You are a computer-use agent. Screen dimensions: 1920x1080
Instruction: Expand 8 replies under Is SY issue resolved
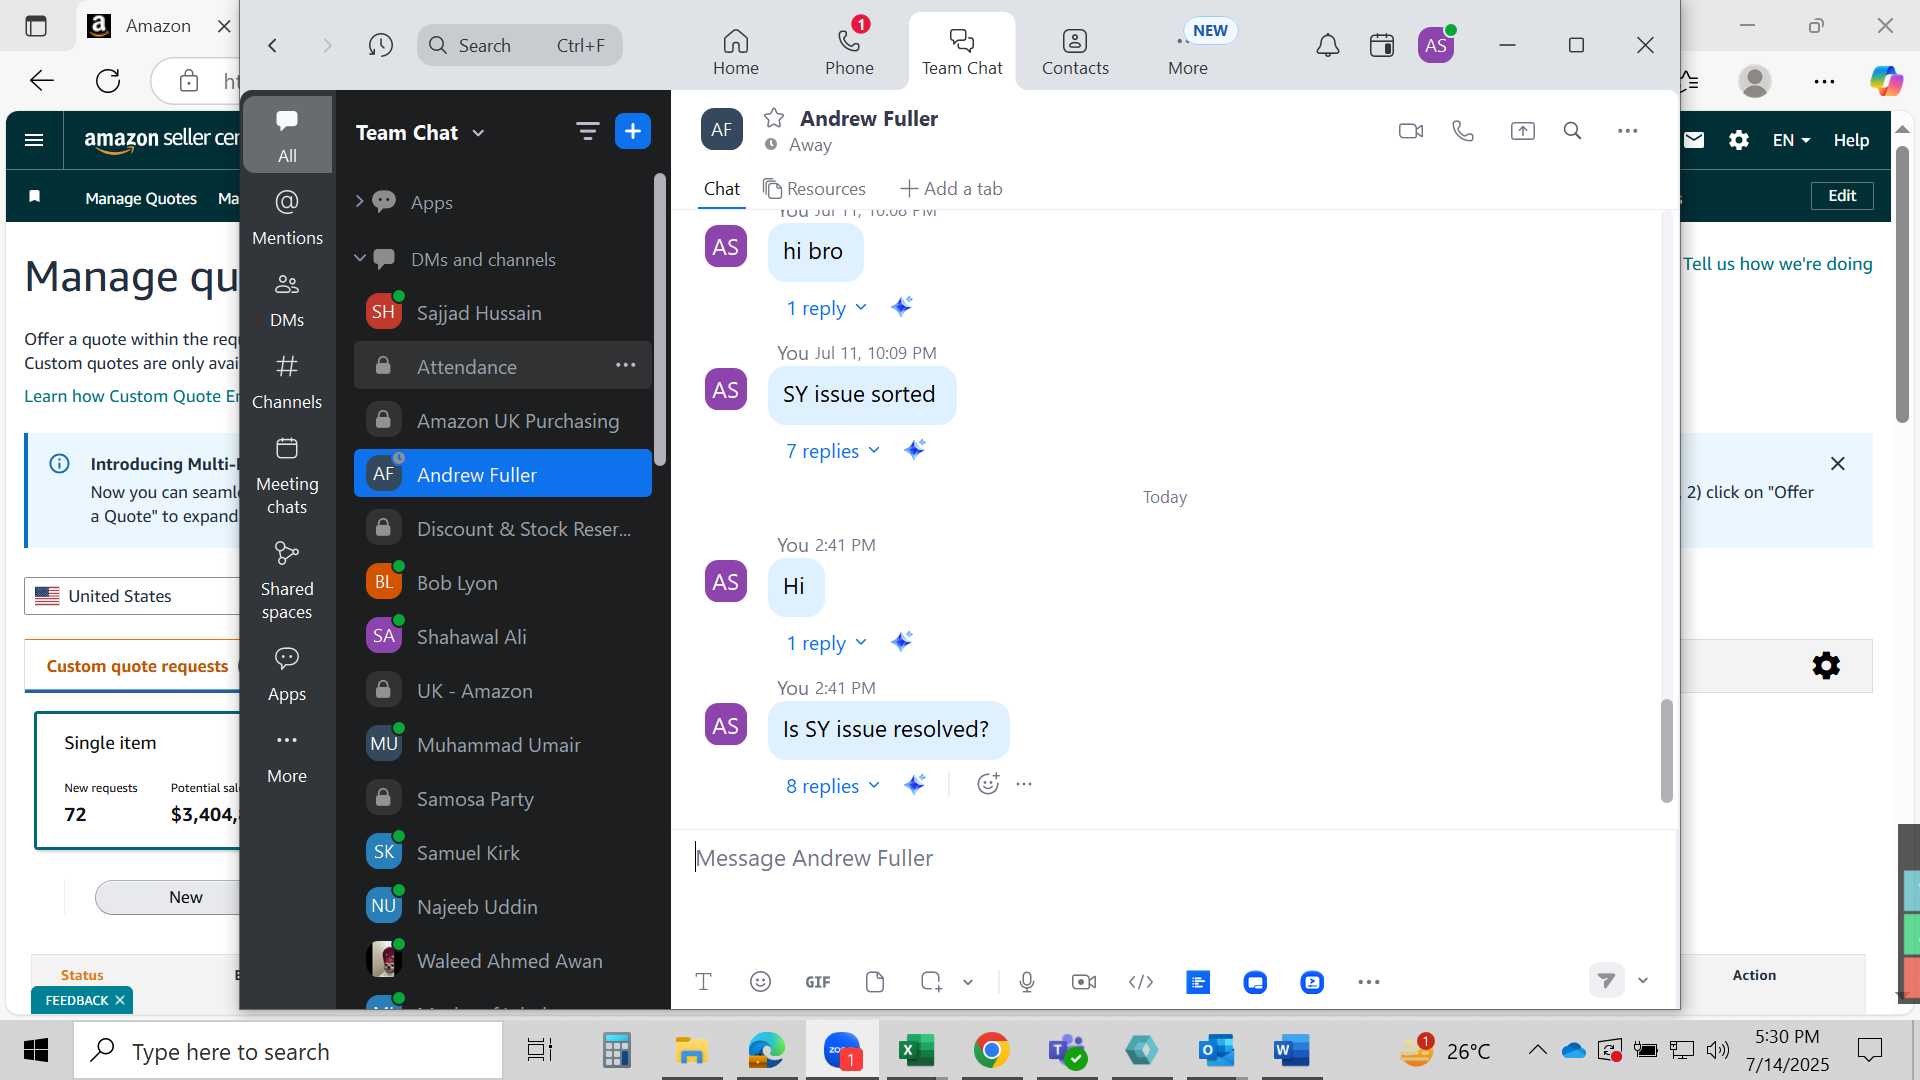coord(832,786)
